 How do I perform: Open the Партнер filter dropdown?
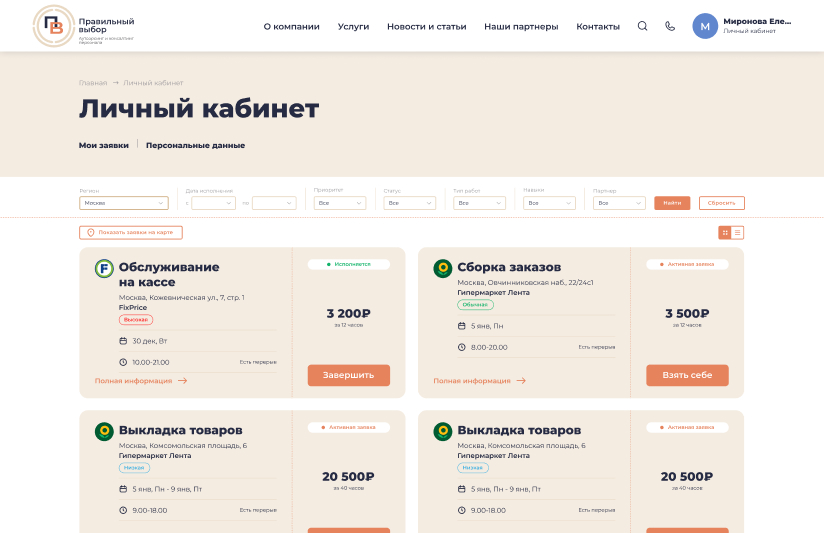point(619,203)
